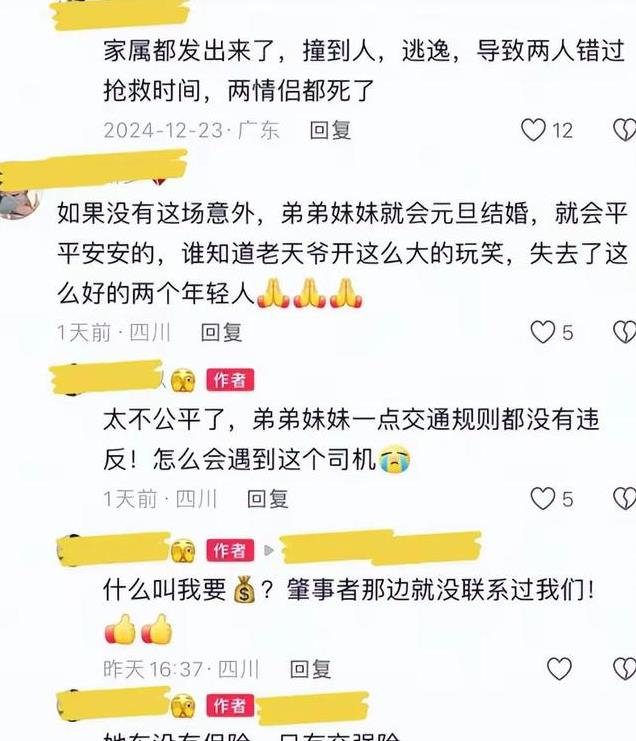Open the replied-to username after the arrow
This screenshot has width=636, height=741.
pos(381,548)
